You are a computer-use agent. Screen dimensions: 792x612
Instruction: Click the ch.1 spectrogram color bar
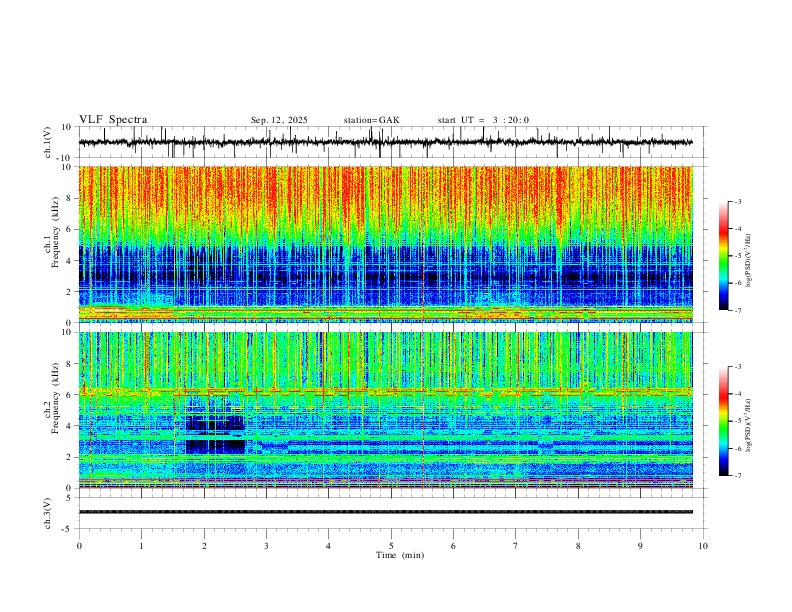[723, 255]
